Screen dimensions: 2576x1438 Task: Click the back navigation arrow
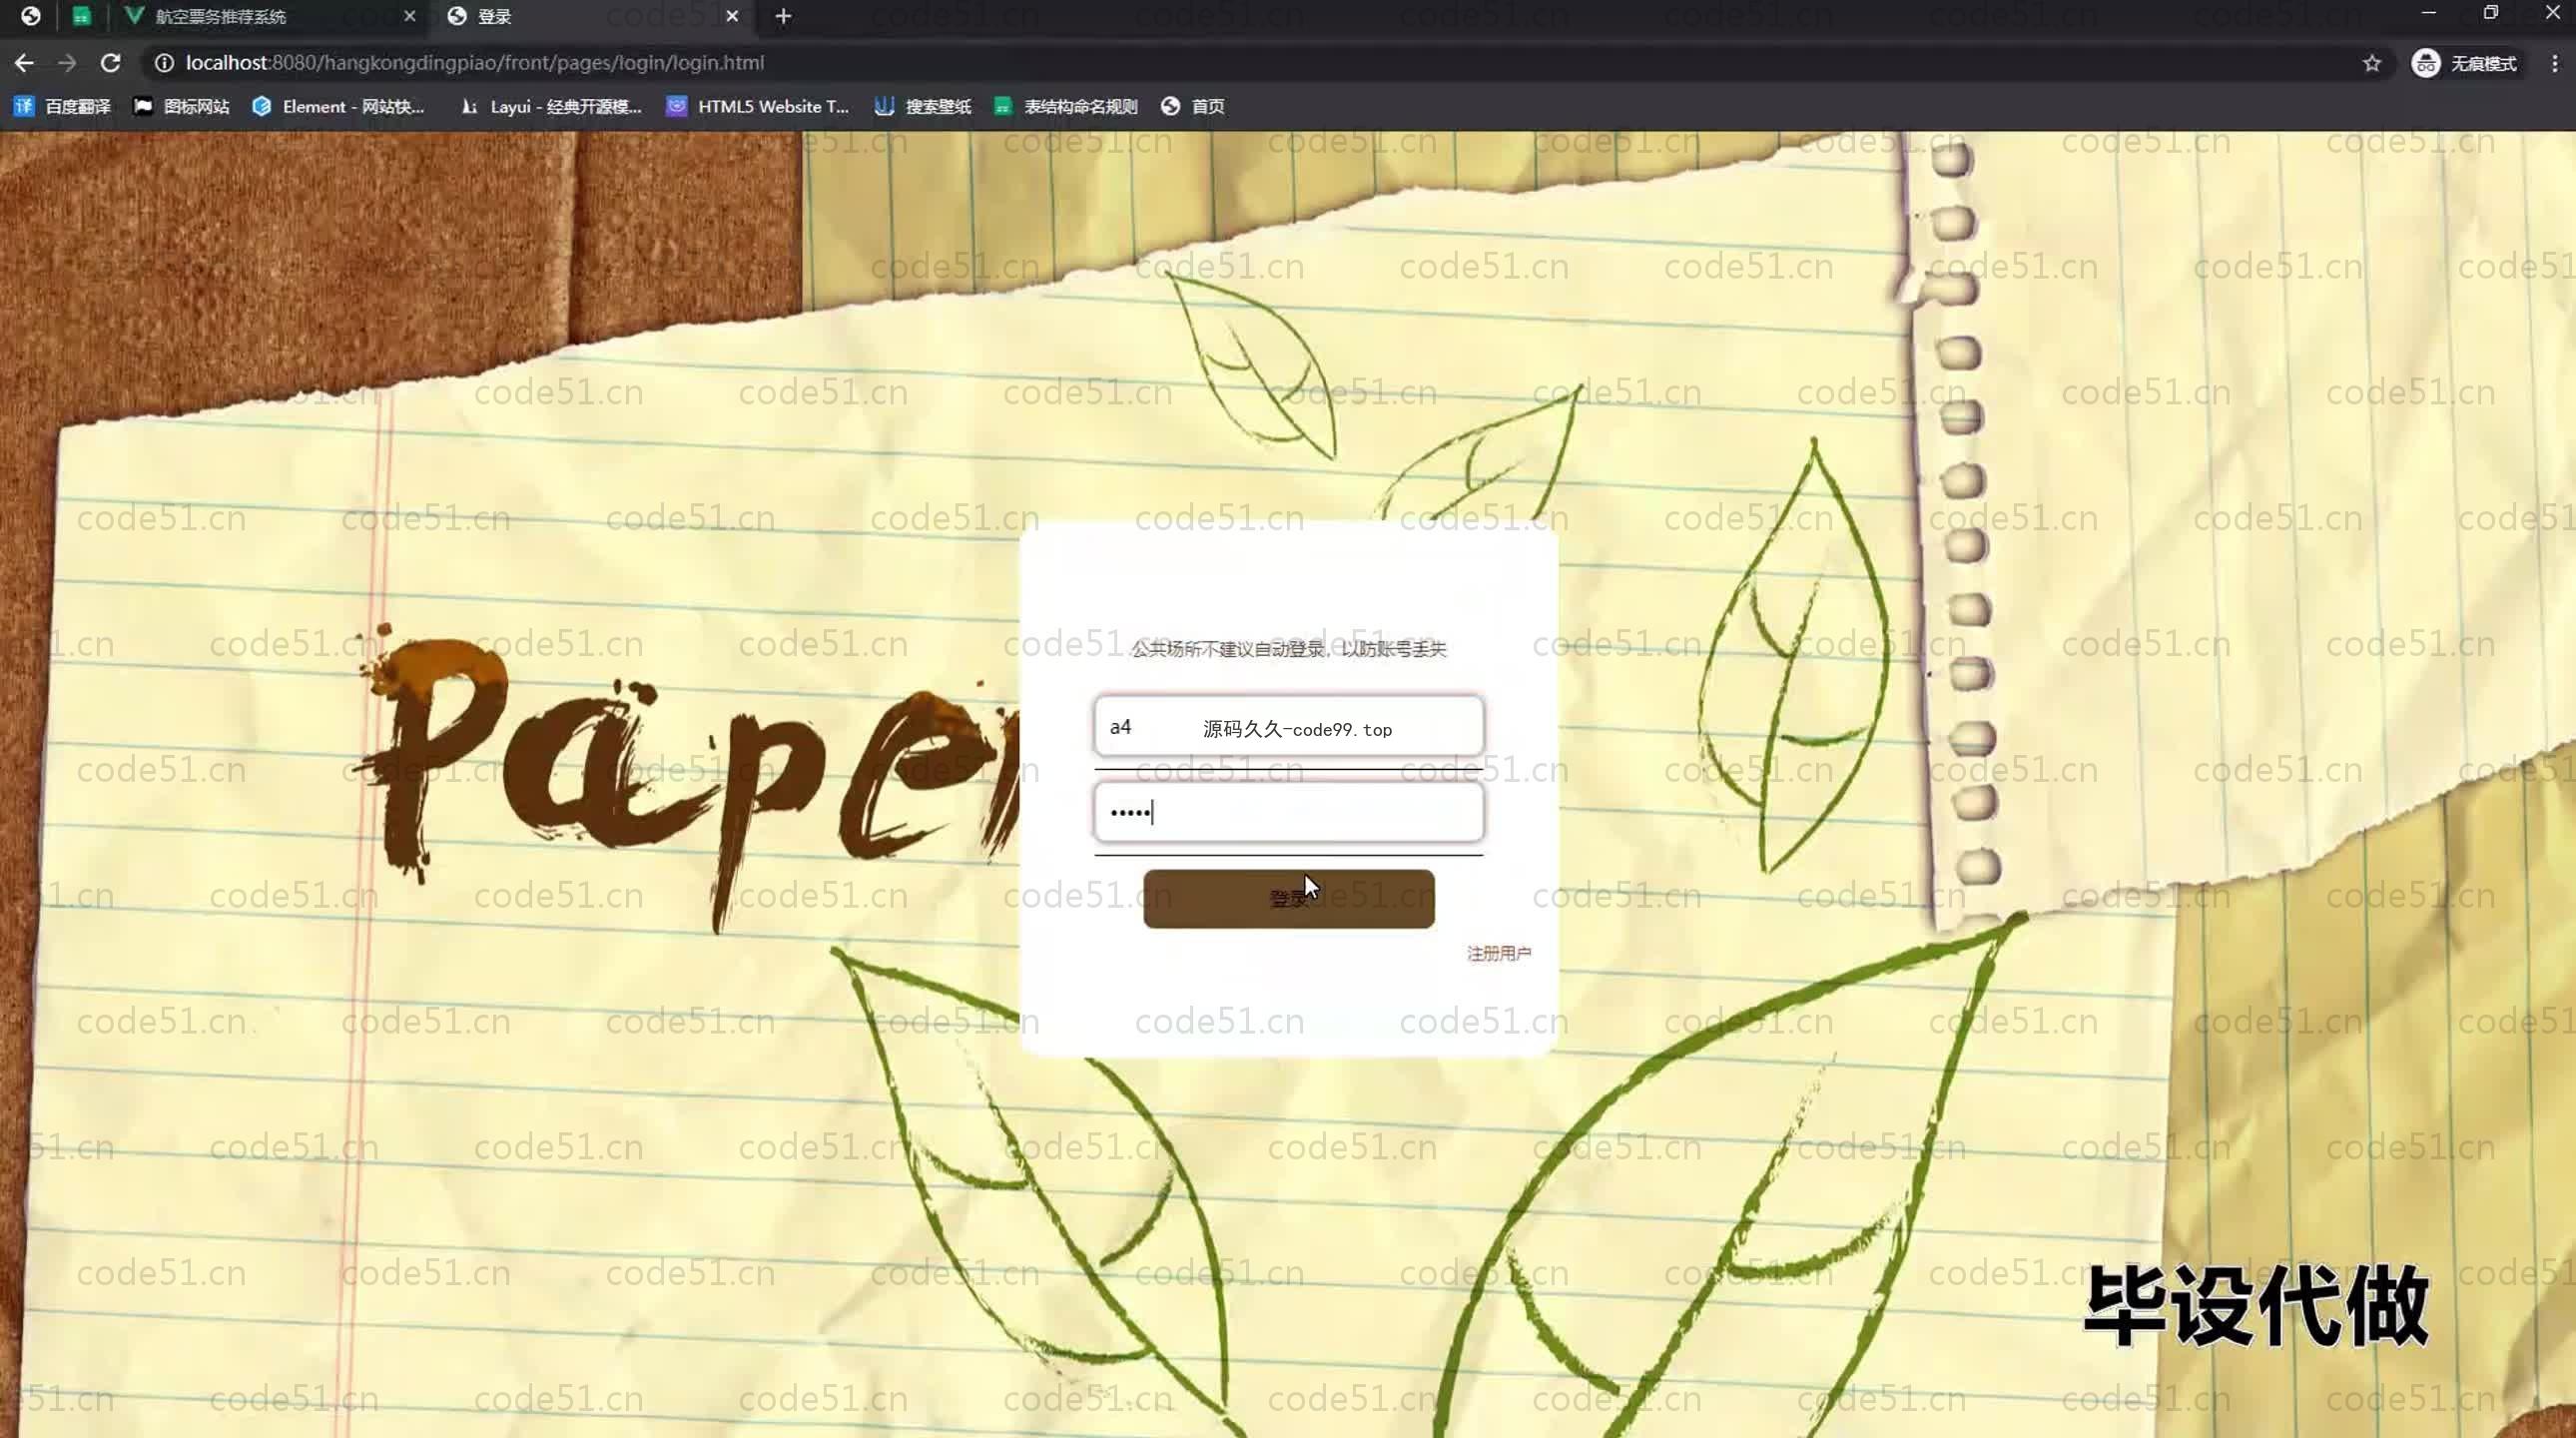coord(24,63)
